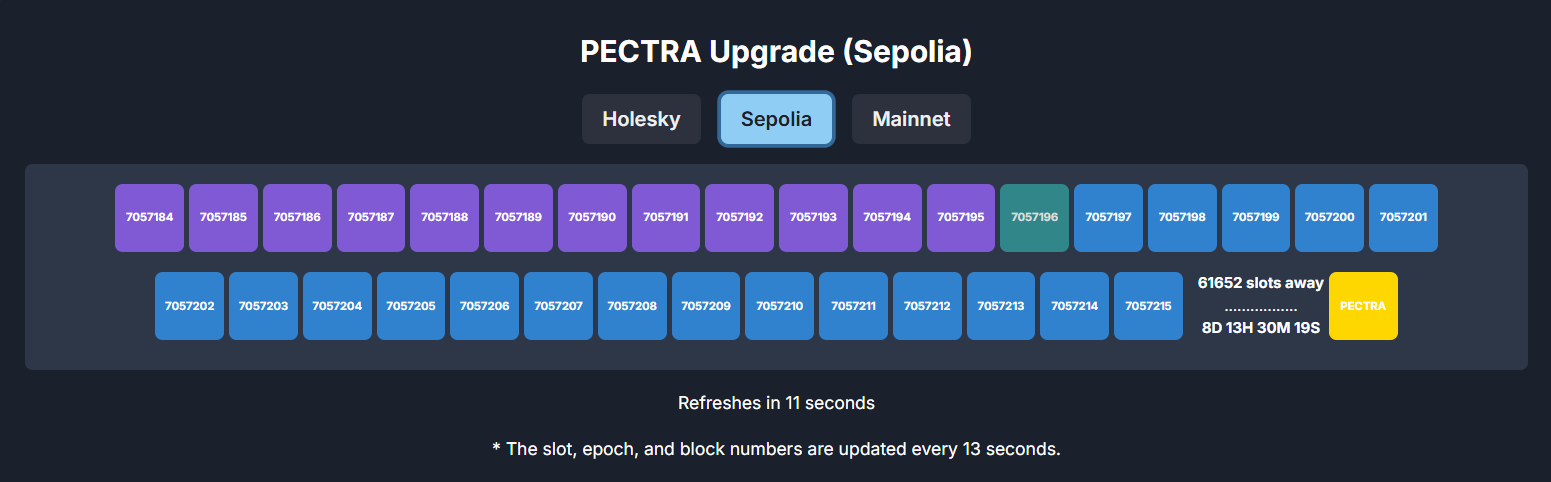Screen dimensions: 1551x482
Task: Select past slot 7057187
Action: (x=371, y=217)
